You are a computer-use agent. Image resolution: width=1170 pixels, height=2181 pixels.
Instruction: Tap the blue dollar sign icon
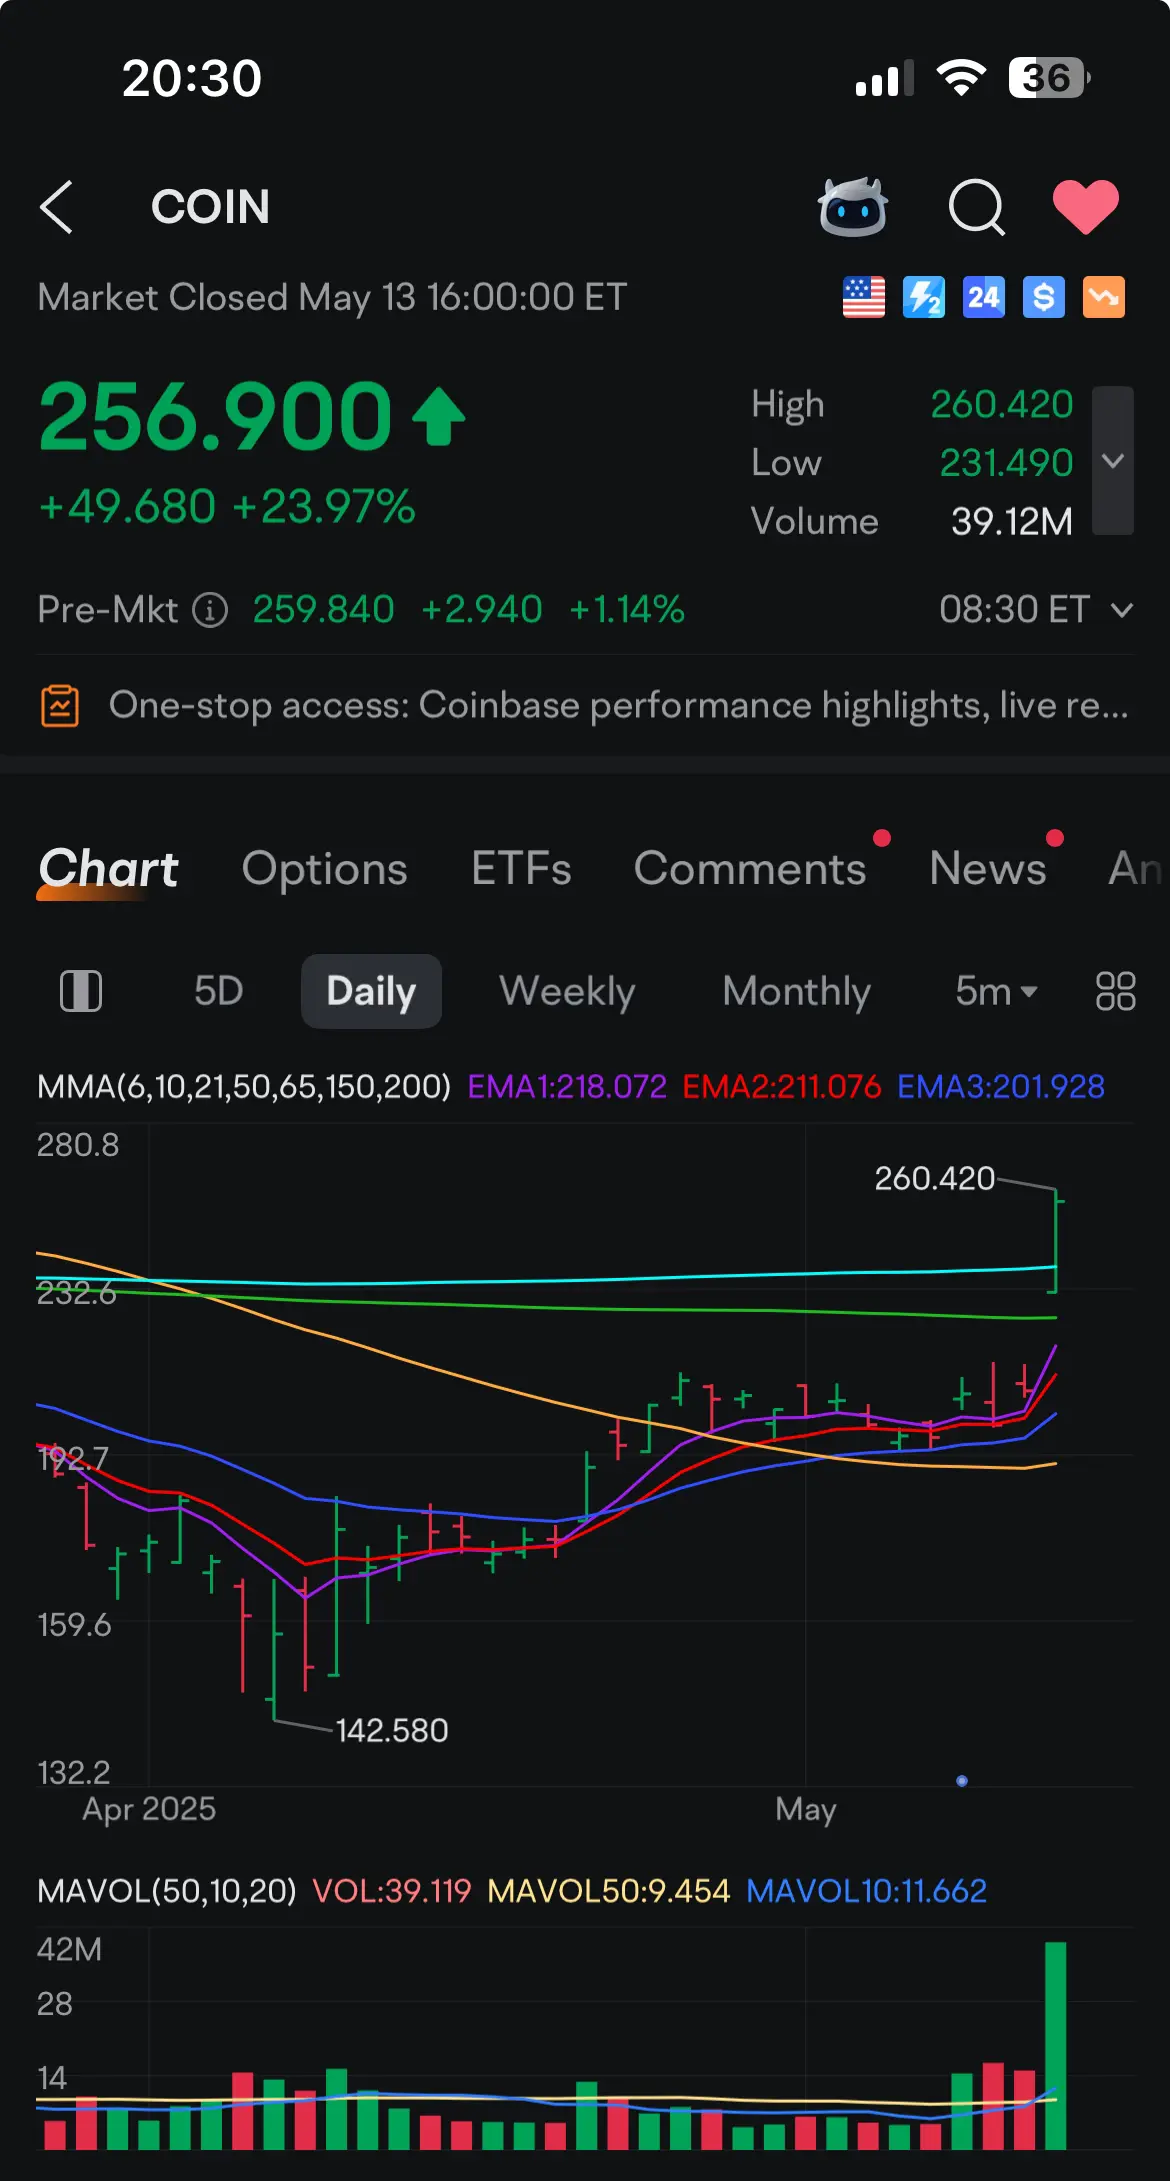1044,297
